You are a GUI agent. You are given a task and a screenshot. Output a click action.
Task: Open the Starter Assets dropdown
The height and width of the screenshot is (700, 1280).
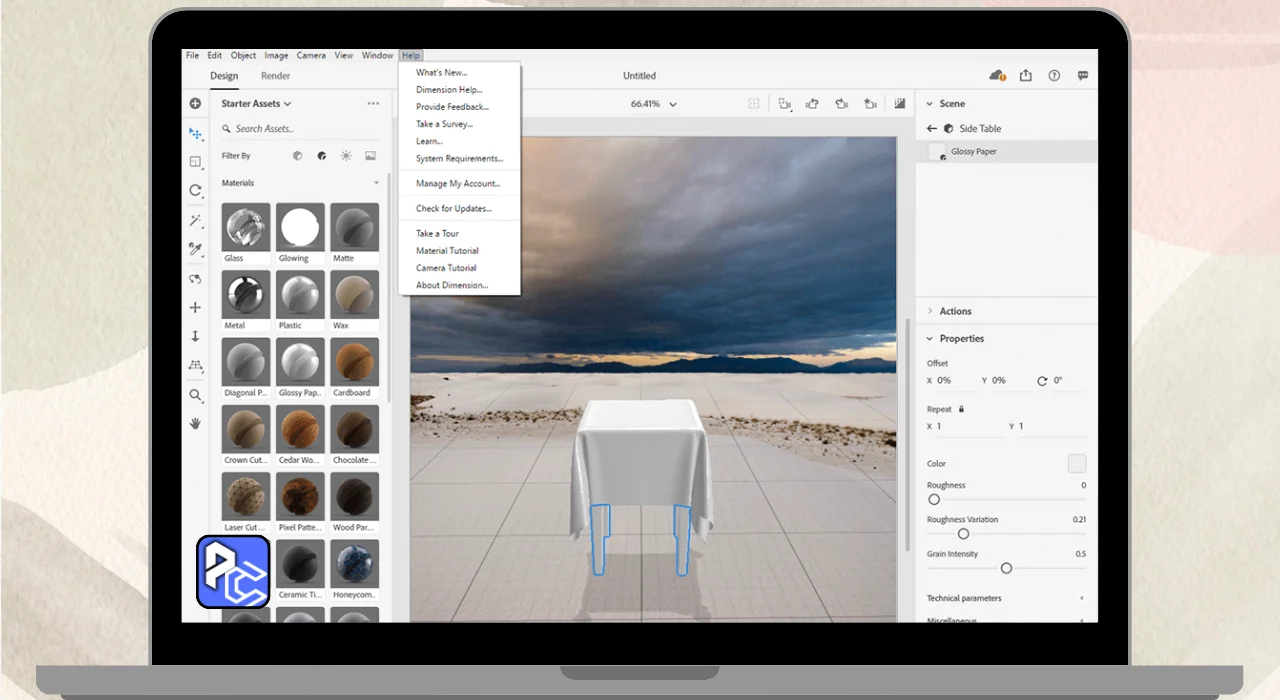(256, 104)
